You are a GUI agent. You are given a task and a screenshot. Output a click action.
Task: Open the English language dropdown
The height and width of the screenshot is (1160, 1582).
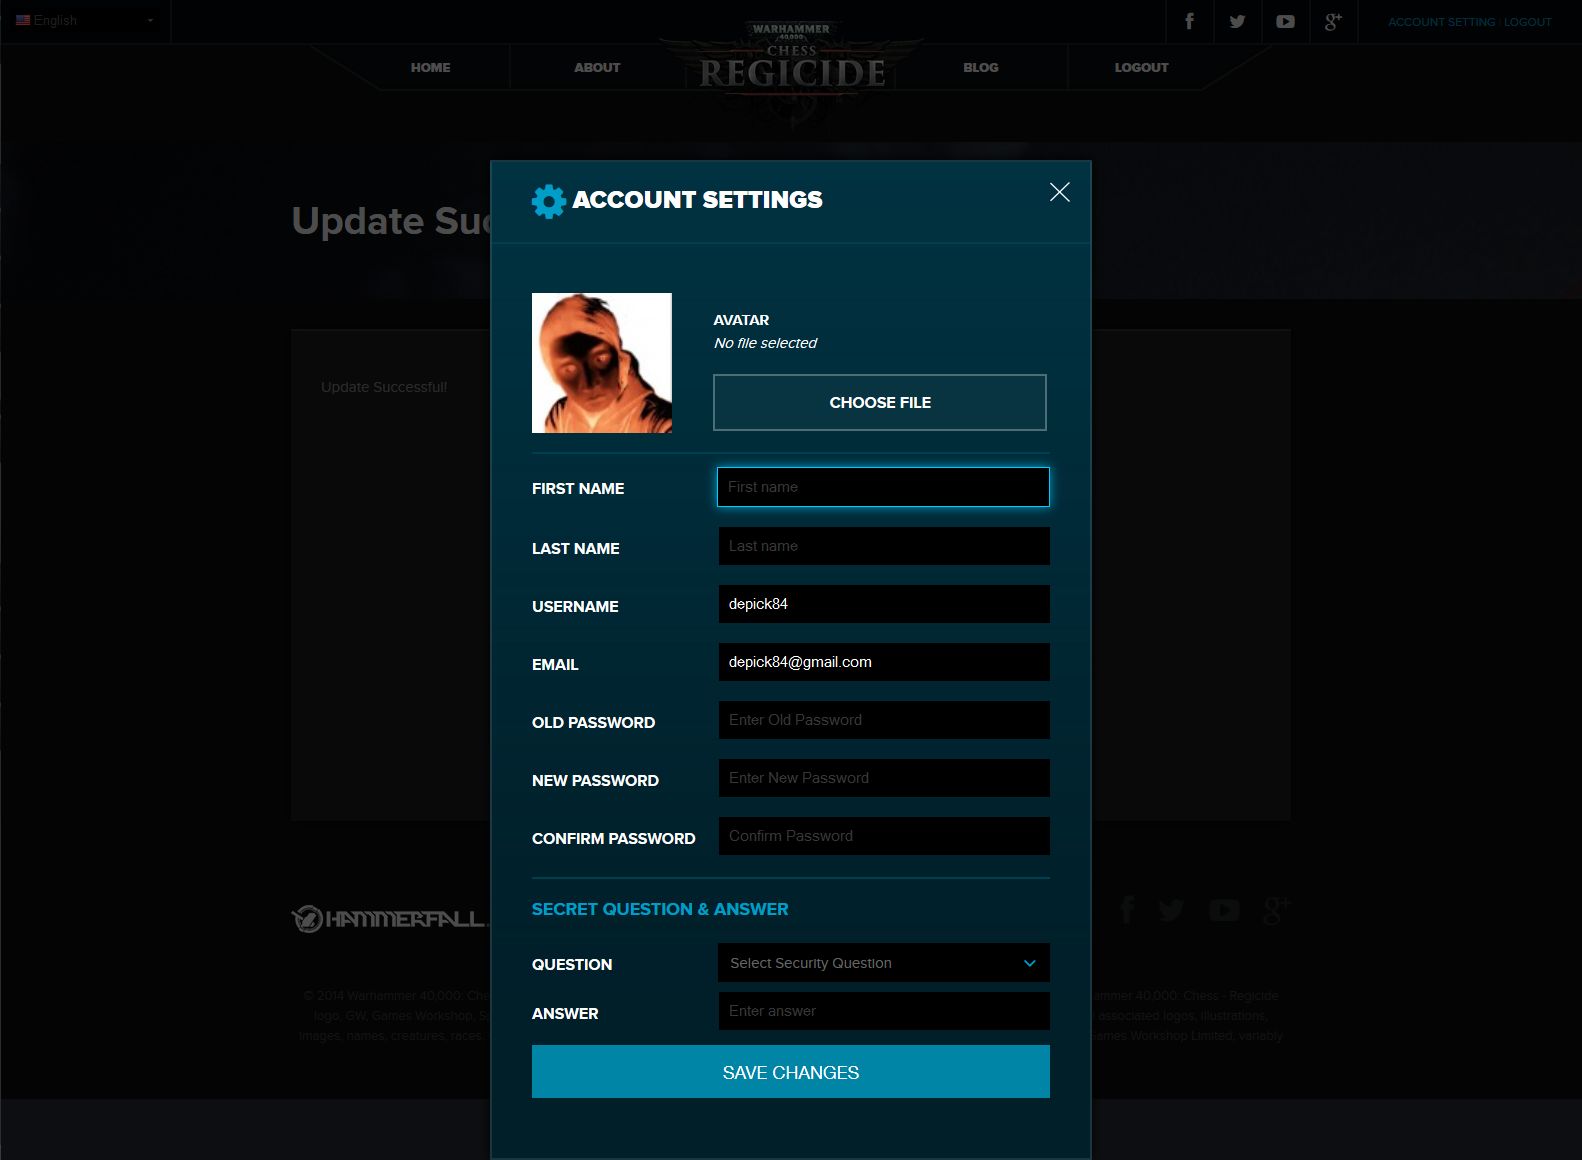[x=85, y=20]
